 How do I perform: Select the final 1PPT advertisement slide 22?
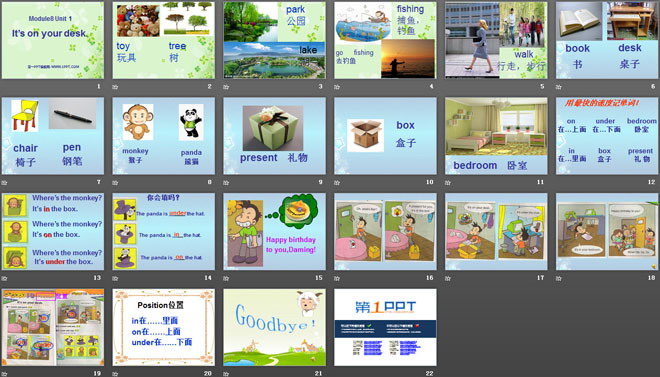pyautogui.click(x=385, y=327)
